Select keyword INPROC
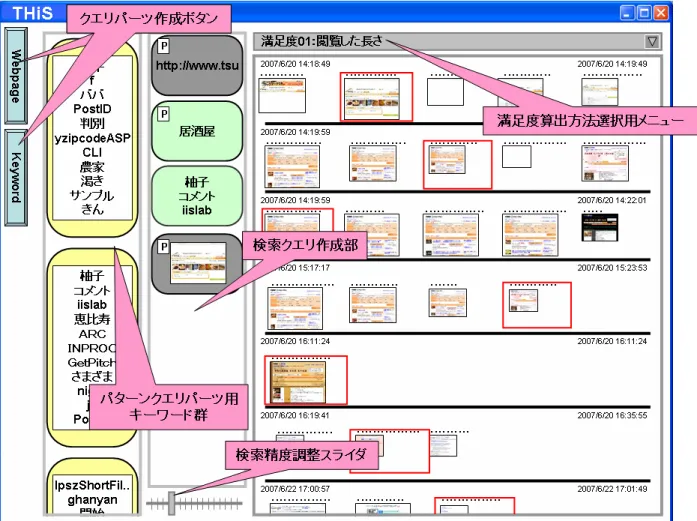The height and width of the screenshot is (521, 697). pos(92,348)
